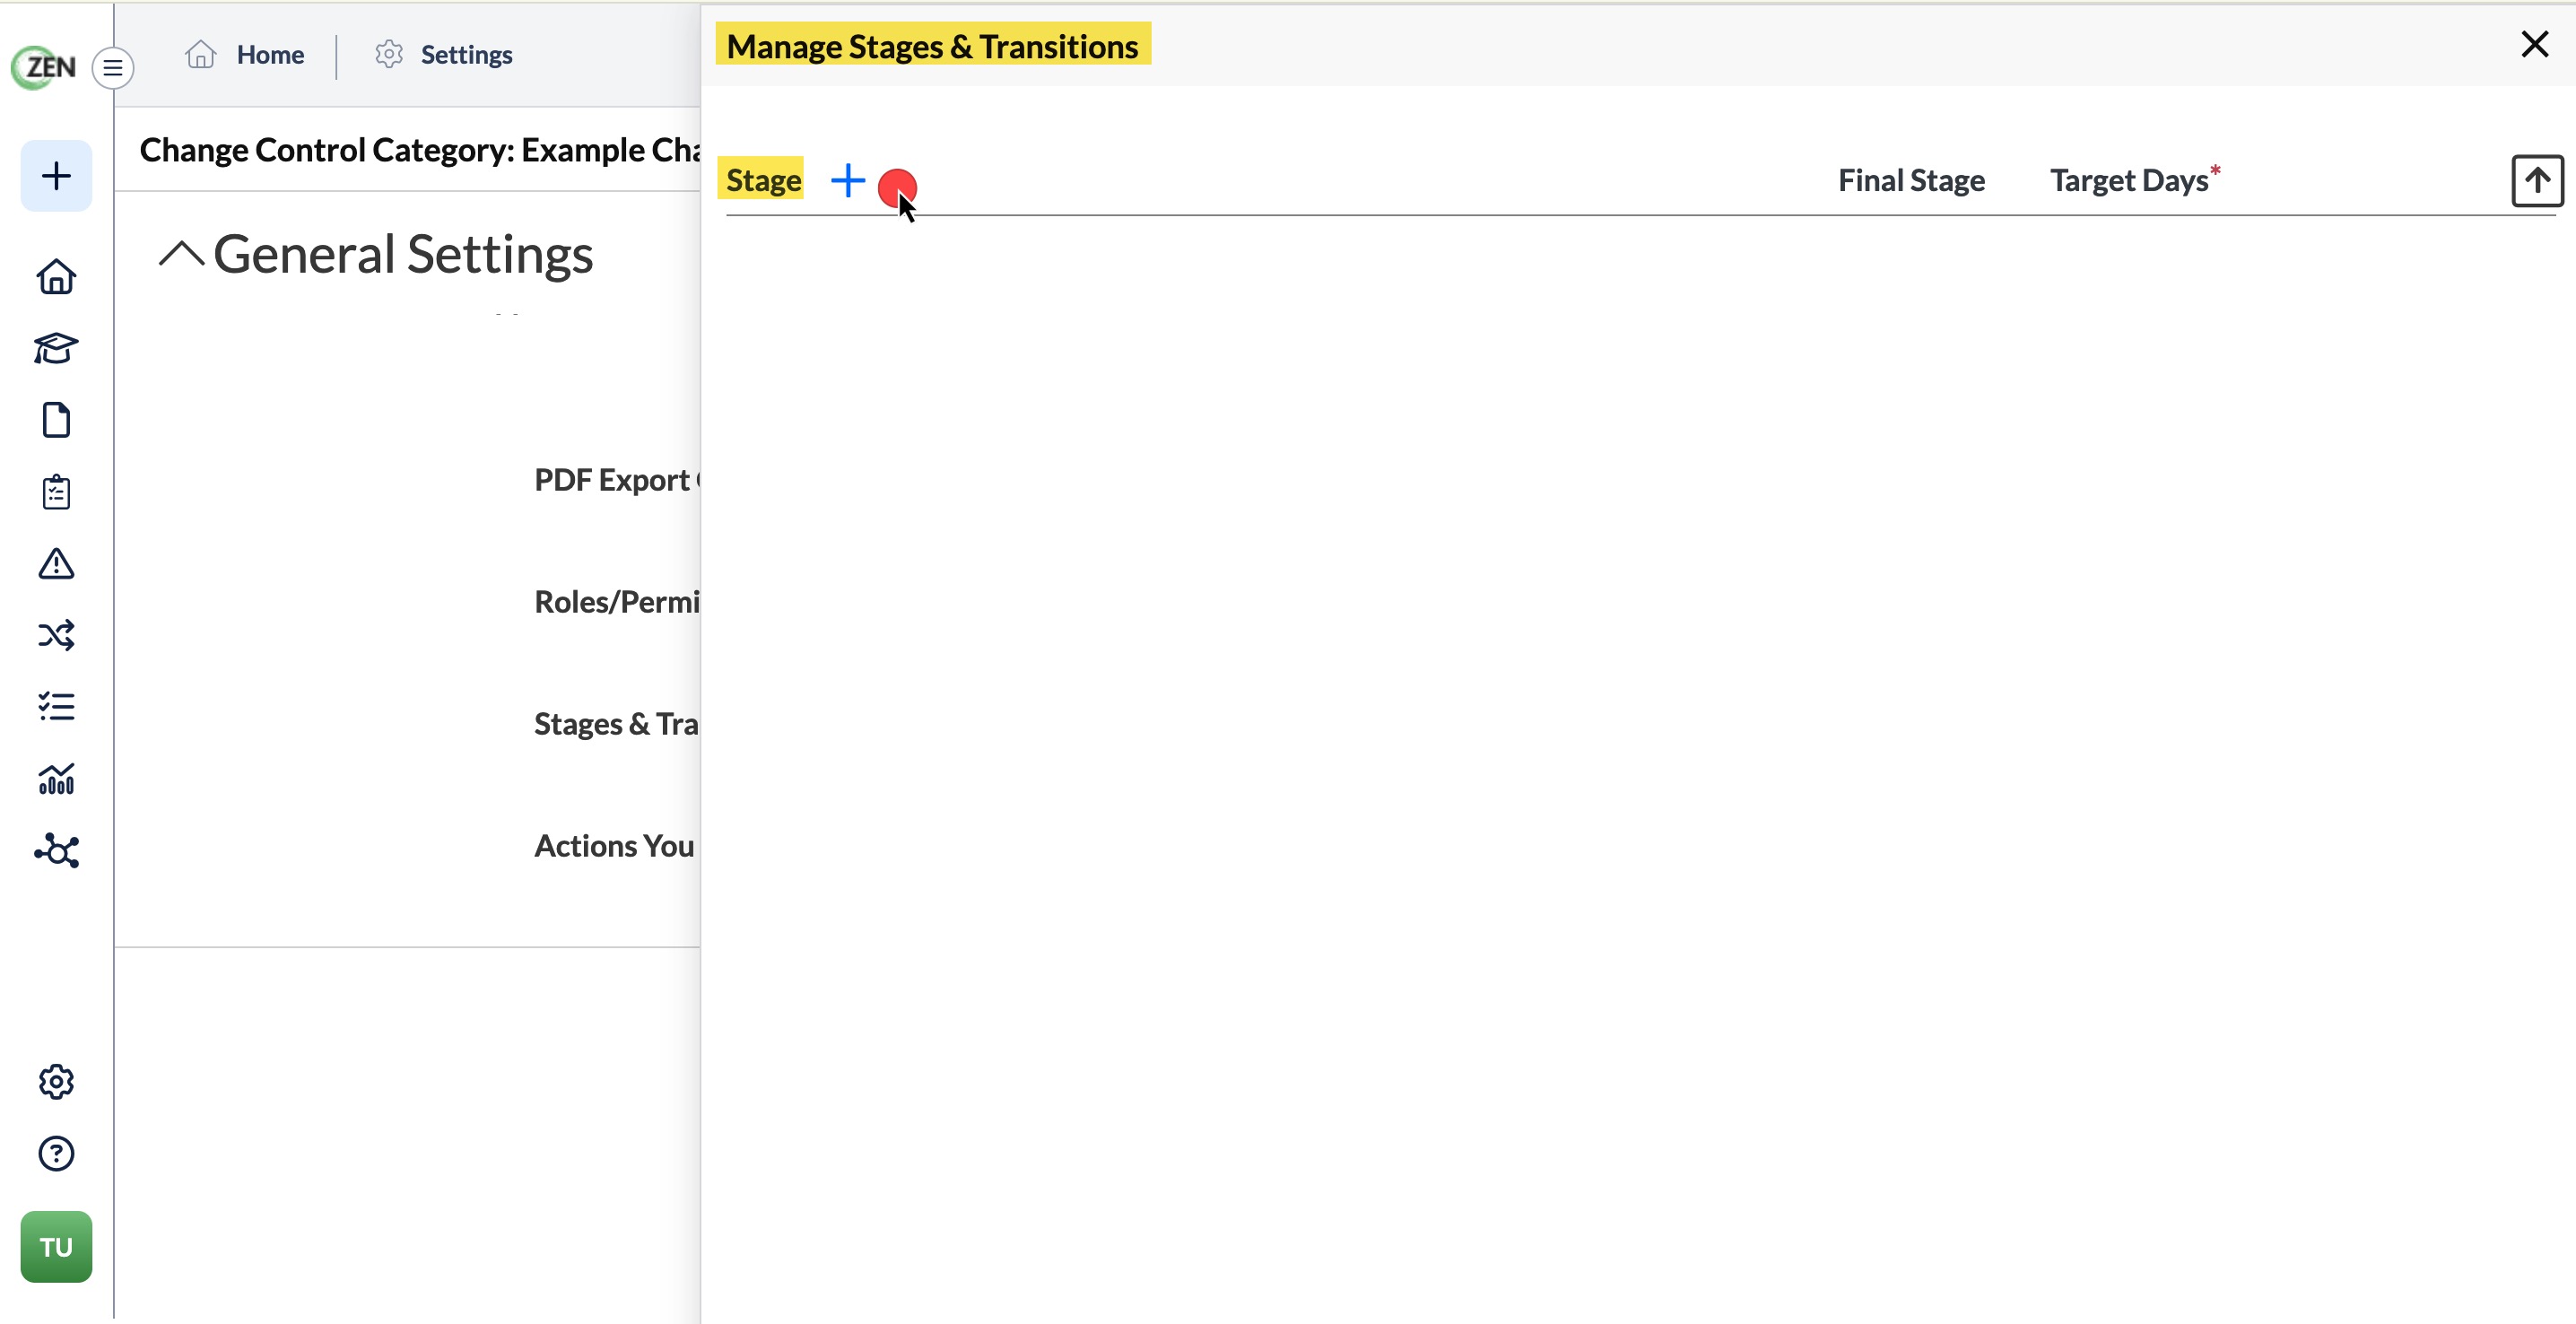Click the Manage Stages & Transitions title
Image resolution: width=2576 pixels, height=1324 pixels.
point(932,46)
